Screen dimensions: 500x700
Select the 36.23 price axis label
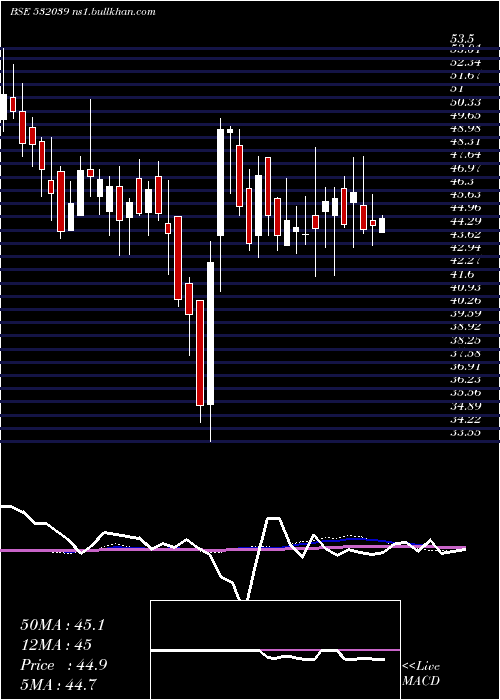[x=466, y=379]
